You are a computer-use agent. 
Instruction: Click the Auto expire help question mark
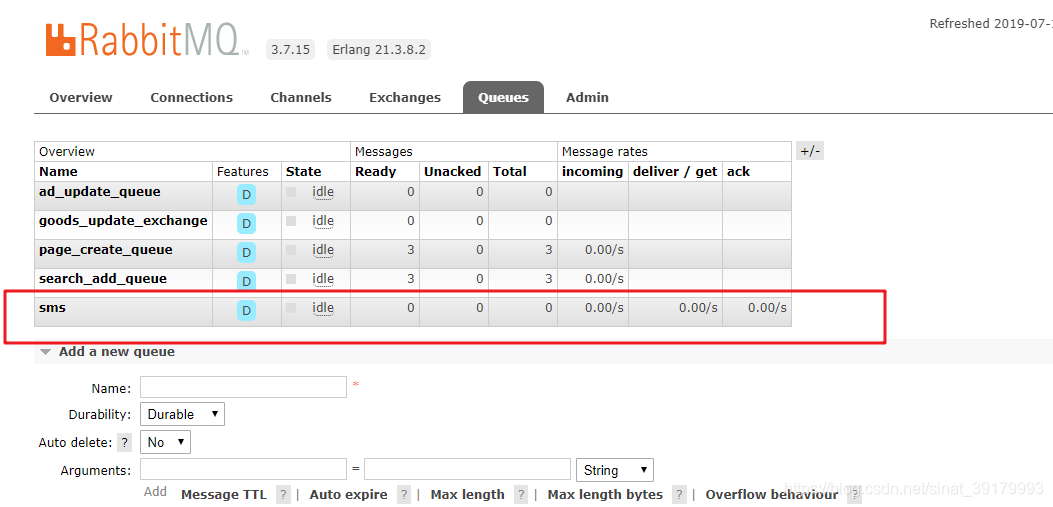[404, 495]
